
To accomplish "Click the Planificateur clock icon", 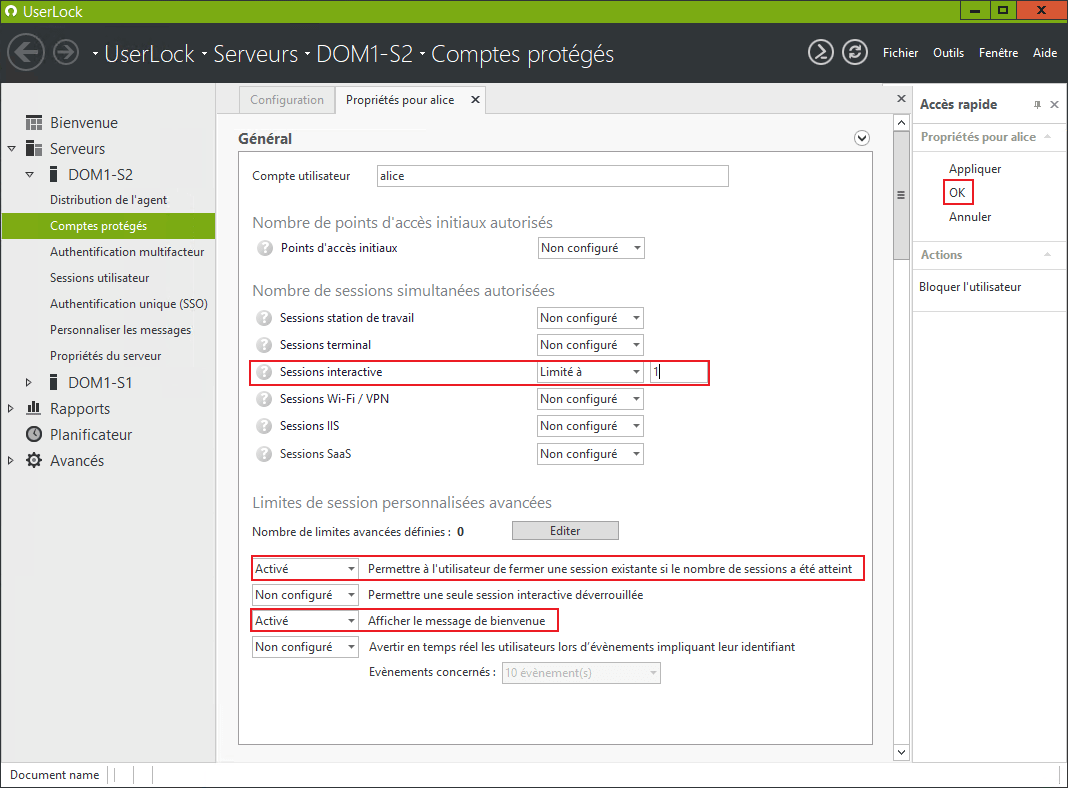I will pos(34,435).
